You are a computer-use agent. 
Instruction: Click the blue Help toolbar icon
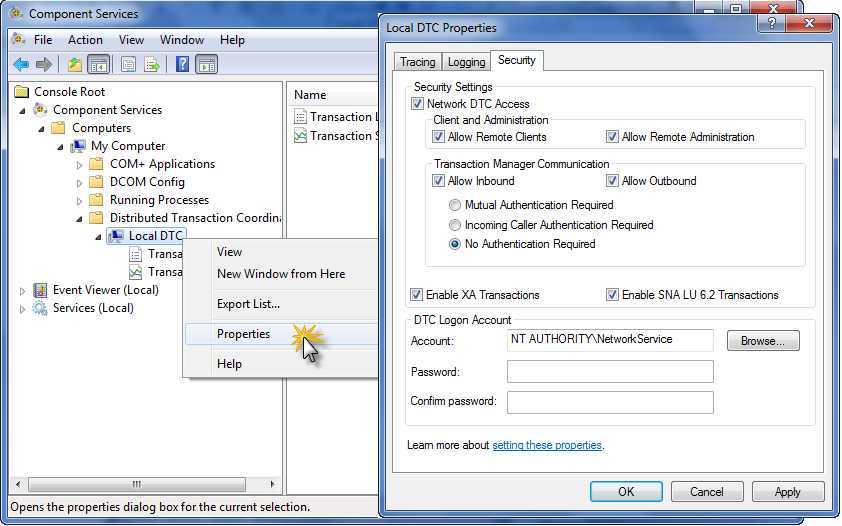(x=183, y=64)
